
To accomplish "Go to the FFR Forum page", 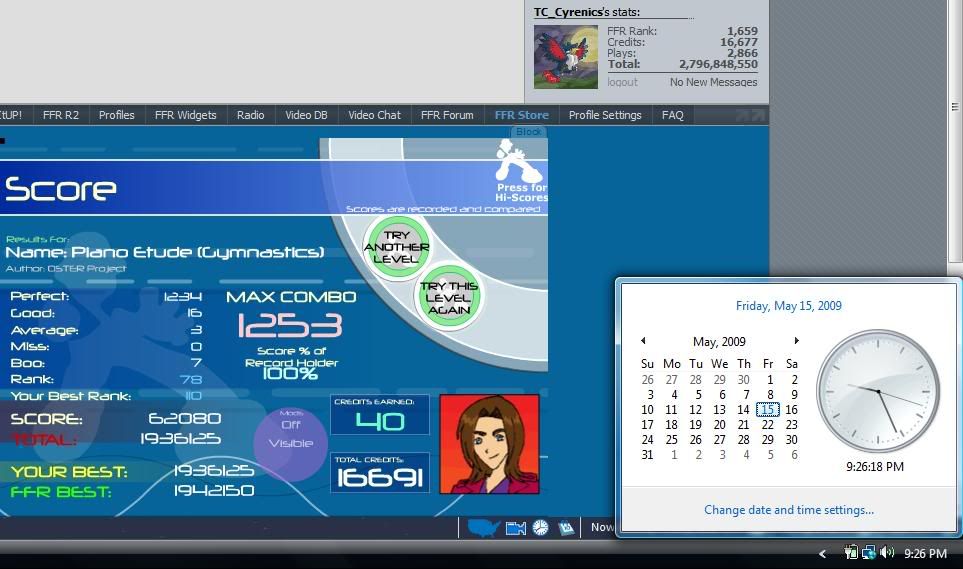I will (447, 115).
